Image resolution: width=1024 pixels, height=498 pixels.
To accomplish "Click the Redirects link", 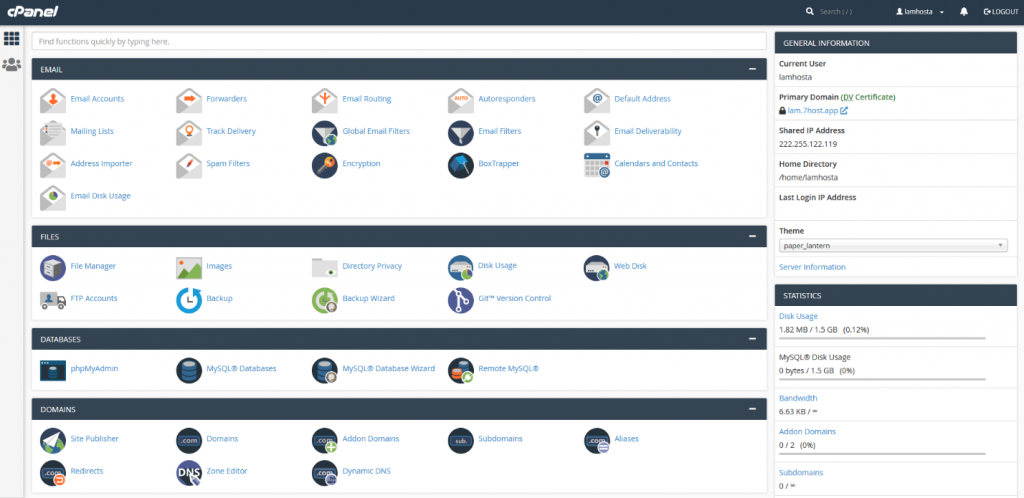I will coord(87,471).
